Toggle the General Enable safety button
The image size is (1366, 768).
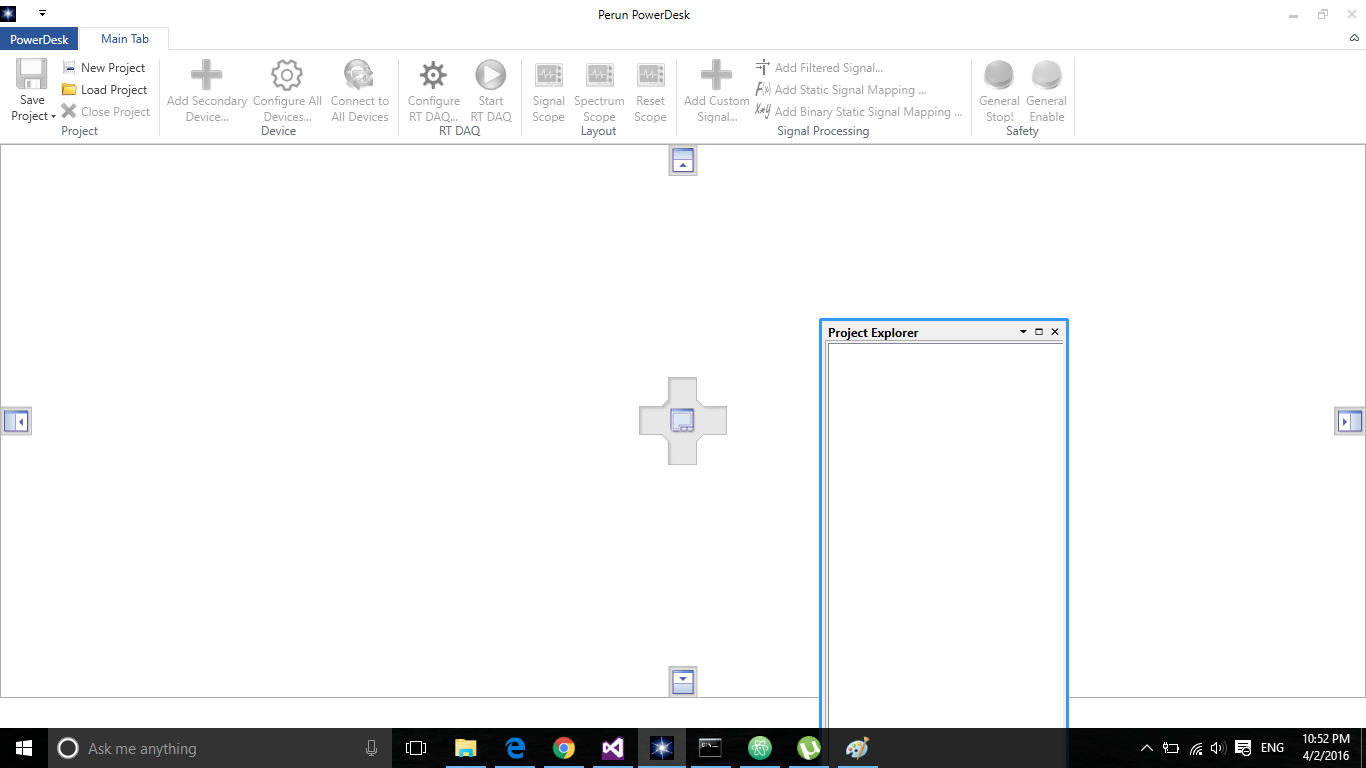(1046, 75)
